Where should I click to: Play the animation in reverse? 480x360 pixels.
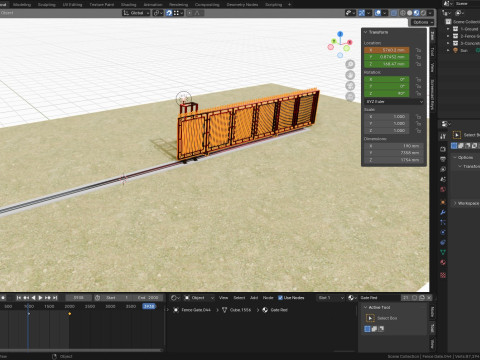click(33, 298)
